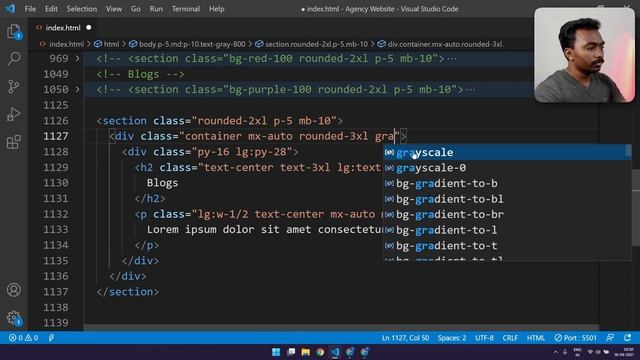Open the File menu

[x=30, y=9]
